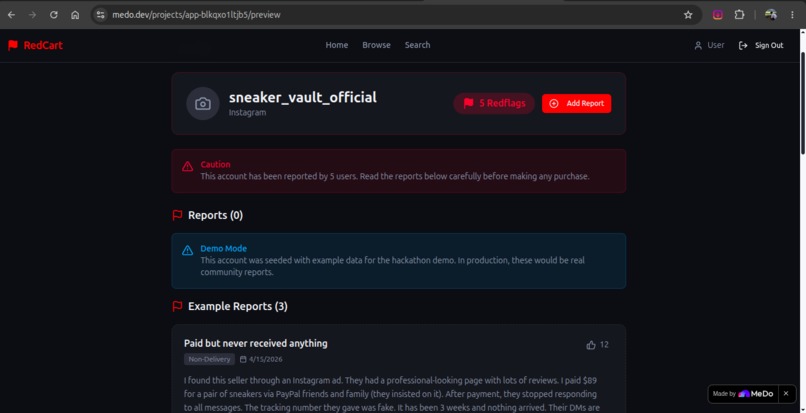Click the flag icon beside Example Reports
Image resolution: width=806 pixels, height=413 pixels.
point(177,307)
